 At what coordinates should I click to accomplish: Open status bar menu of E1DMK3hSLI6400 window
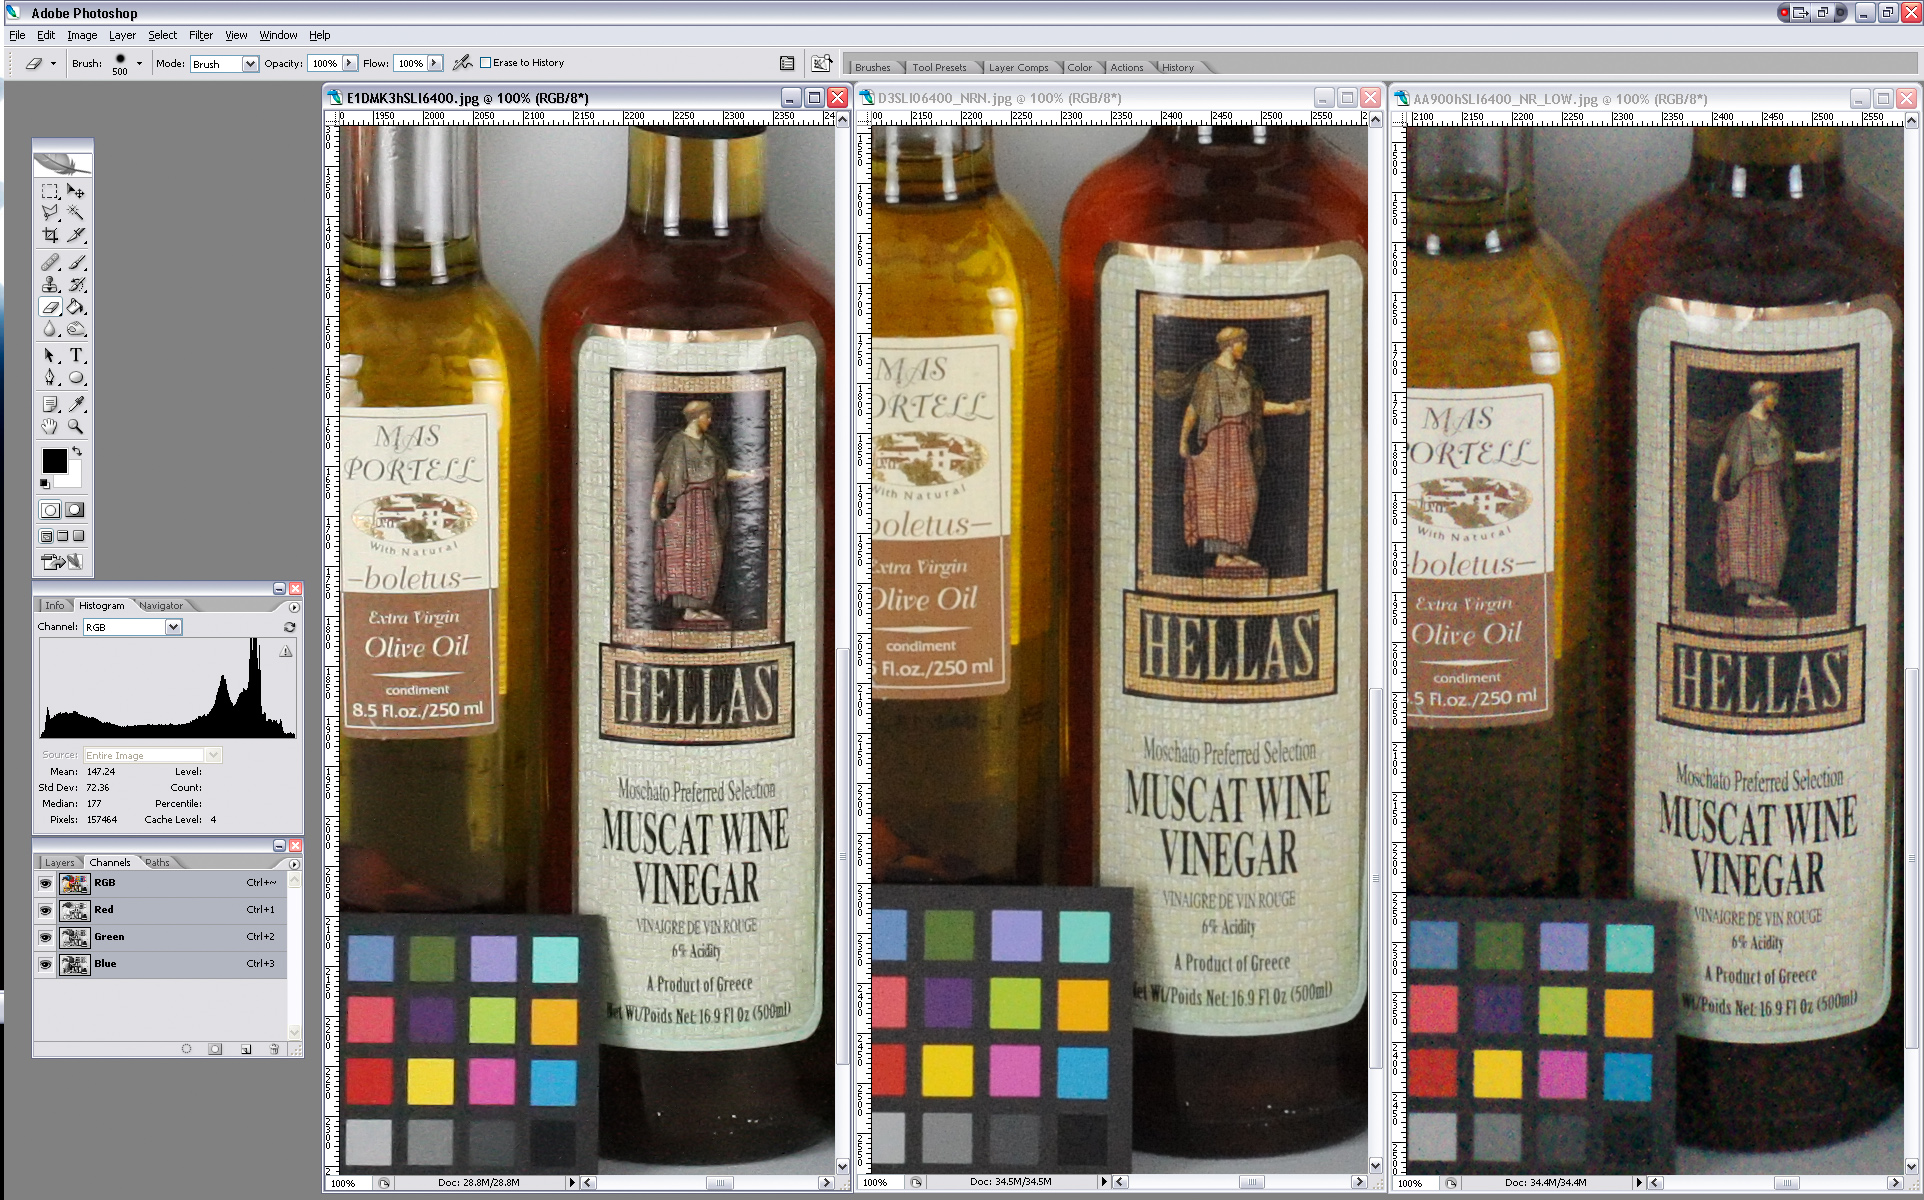572,1182
